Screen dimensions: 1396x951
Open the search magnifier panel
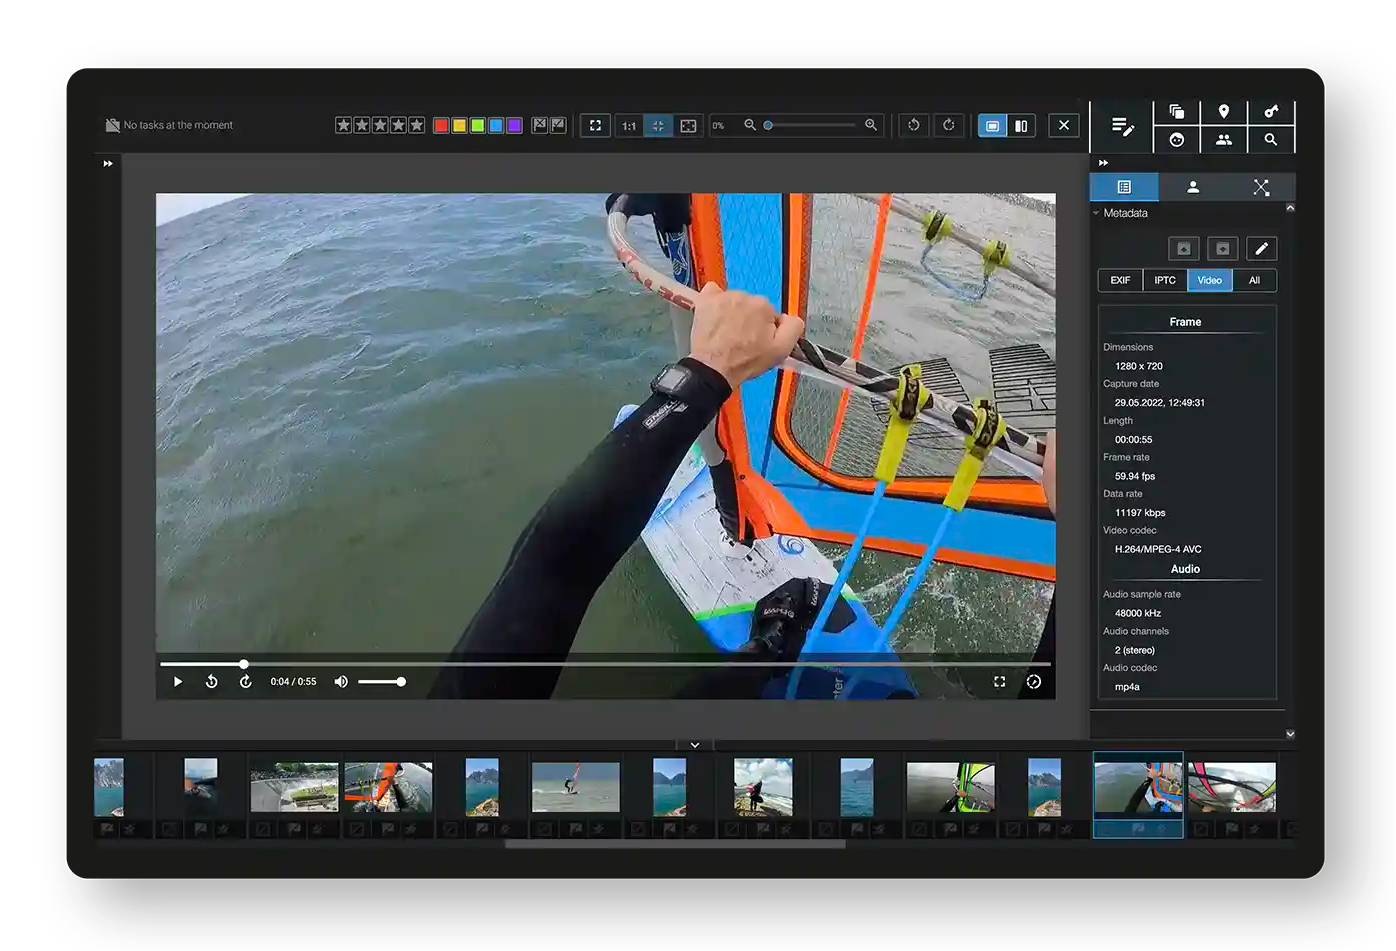1271,140
